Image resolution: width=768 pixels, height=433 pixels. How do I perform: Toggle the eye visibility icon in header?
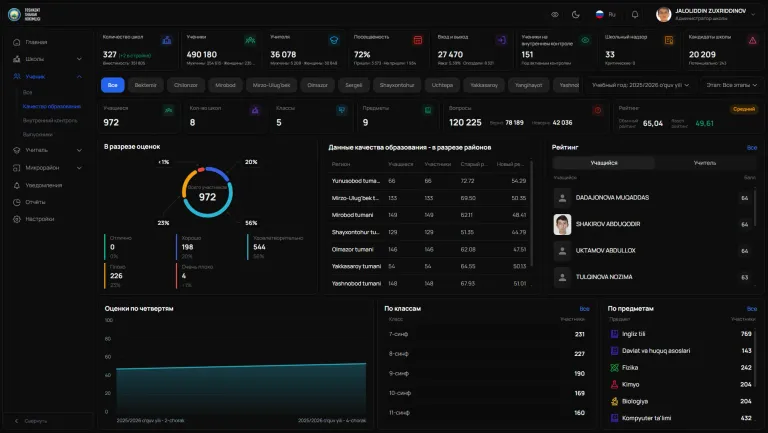pyautogui.click(x=555, y=14)
